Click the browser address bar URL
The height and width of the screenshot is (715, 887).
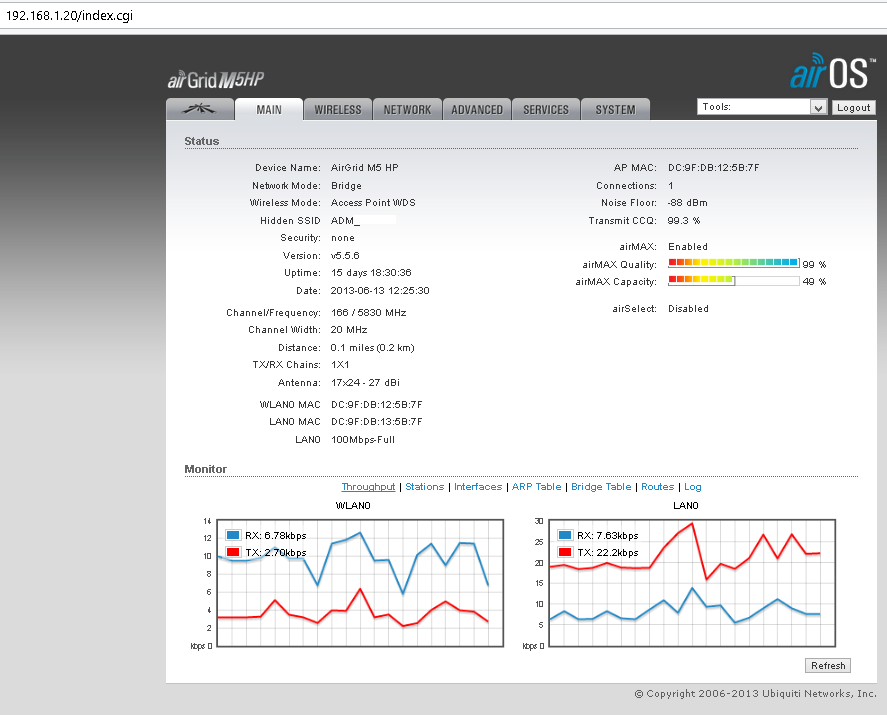(x=70, y=15)
